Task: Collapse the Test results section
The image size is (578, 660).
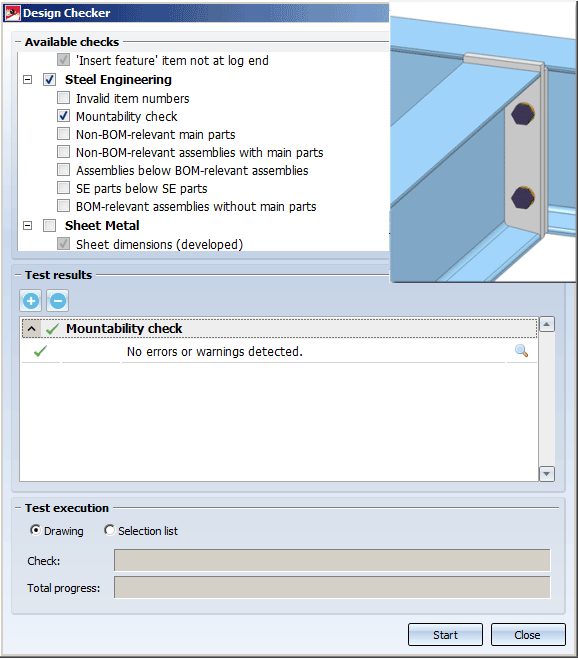Action: point(18,275)
